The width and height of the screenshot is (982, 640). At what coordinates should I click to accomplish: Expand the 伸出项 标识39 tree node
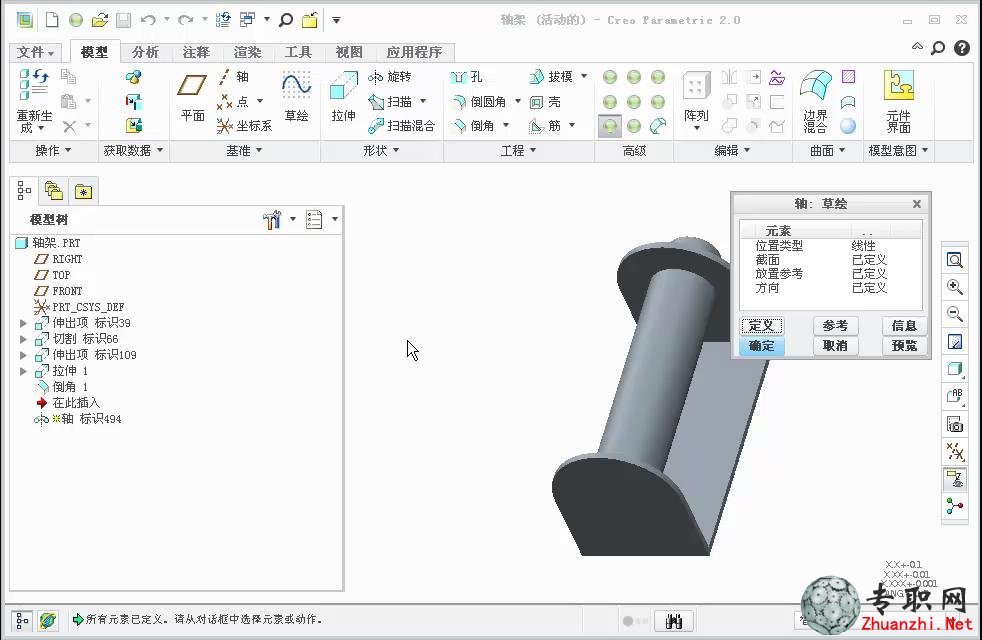click(x=23, y=323)
